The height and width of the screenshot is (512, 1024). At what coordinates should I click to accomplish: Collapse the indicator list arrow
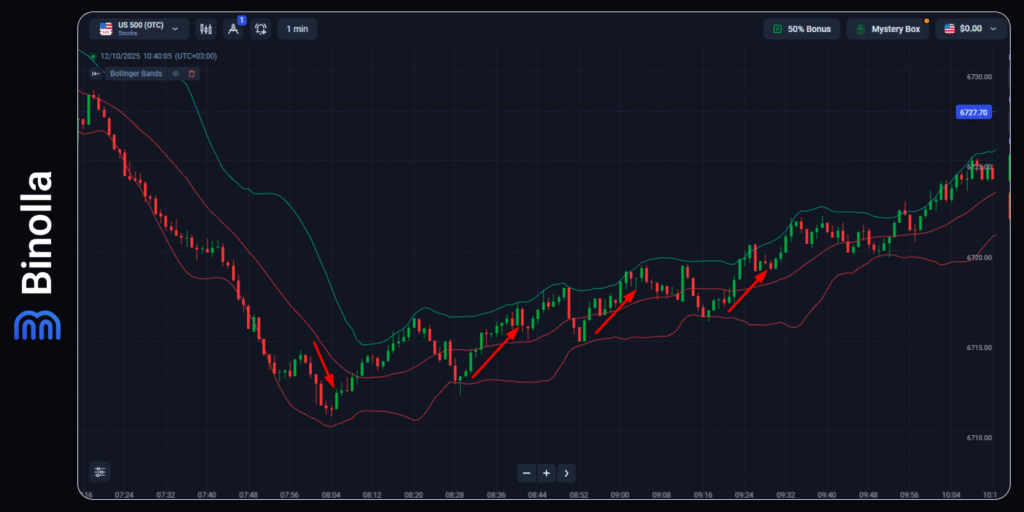point(96,73)
